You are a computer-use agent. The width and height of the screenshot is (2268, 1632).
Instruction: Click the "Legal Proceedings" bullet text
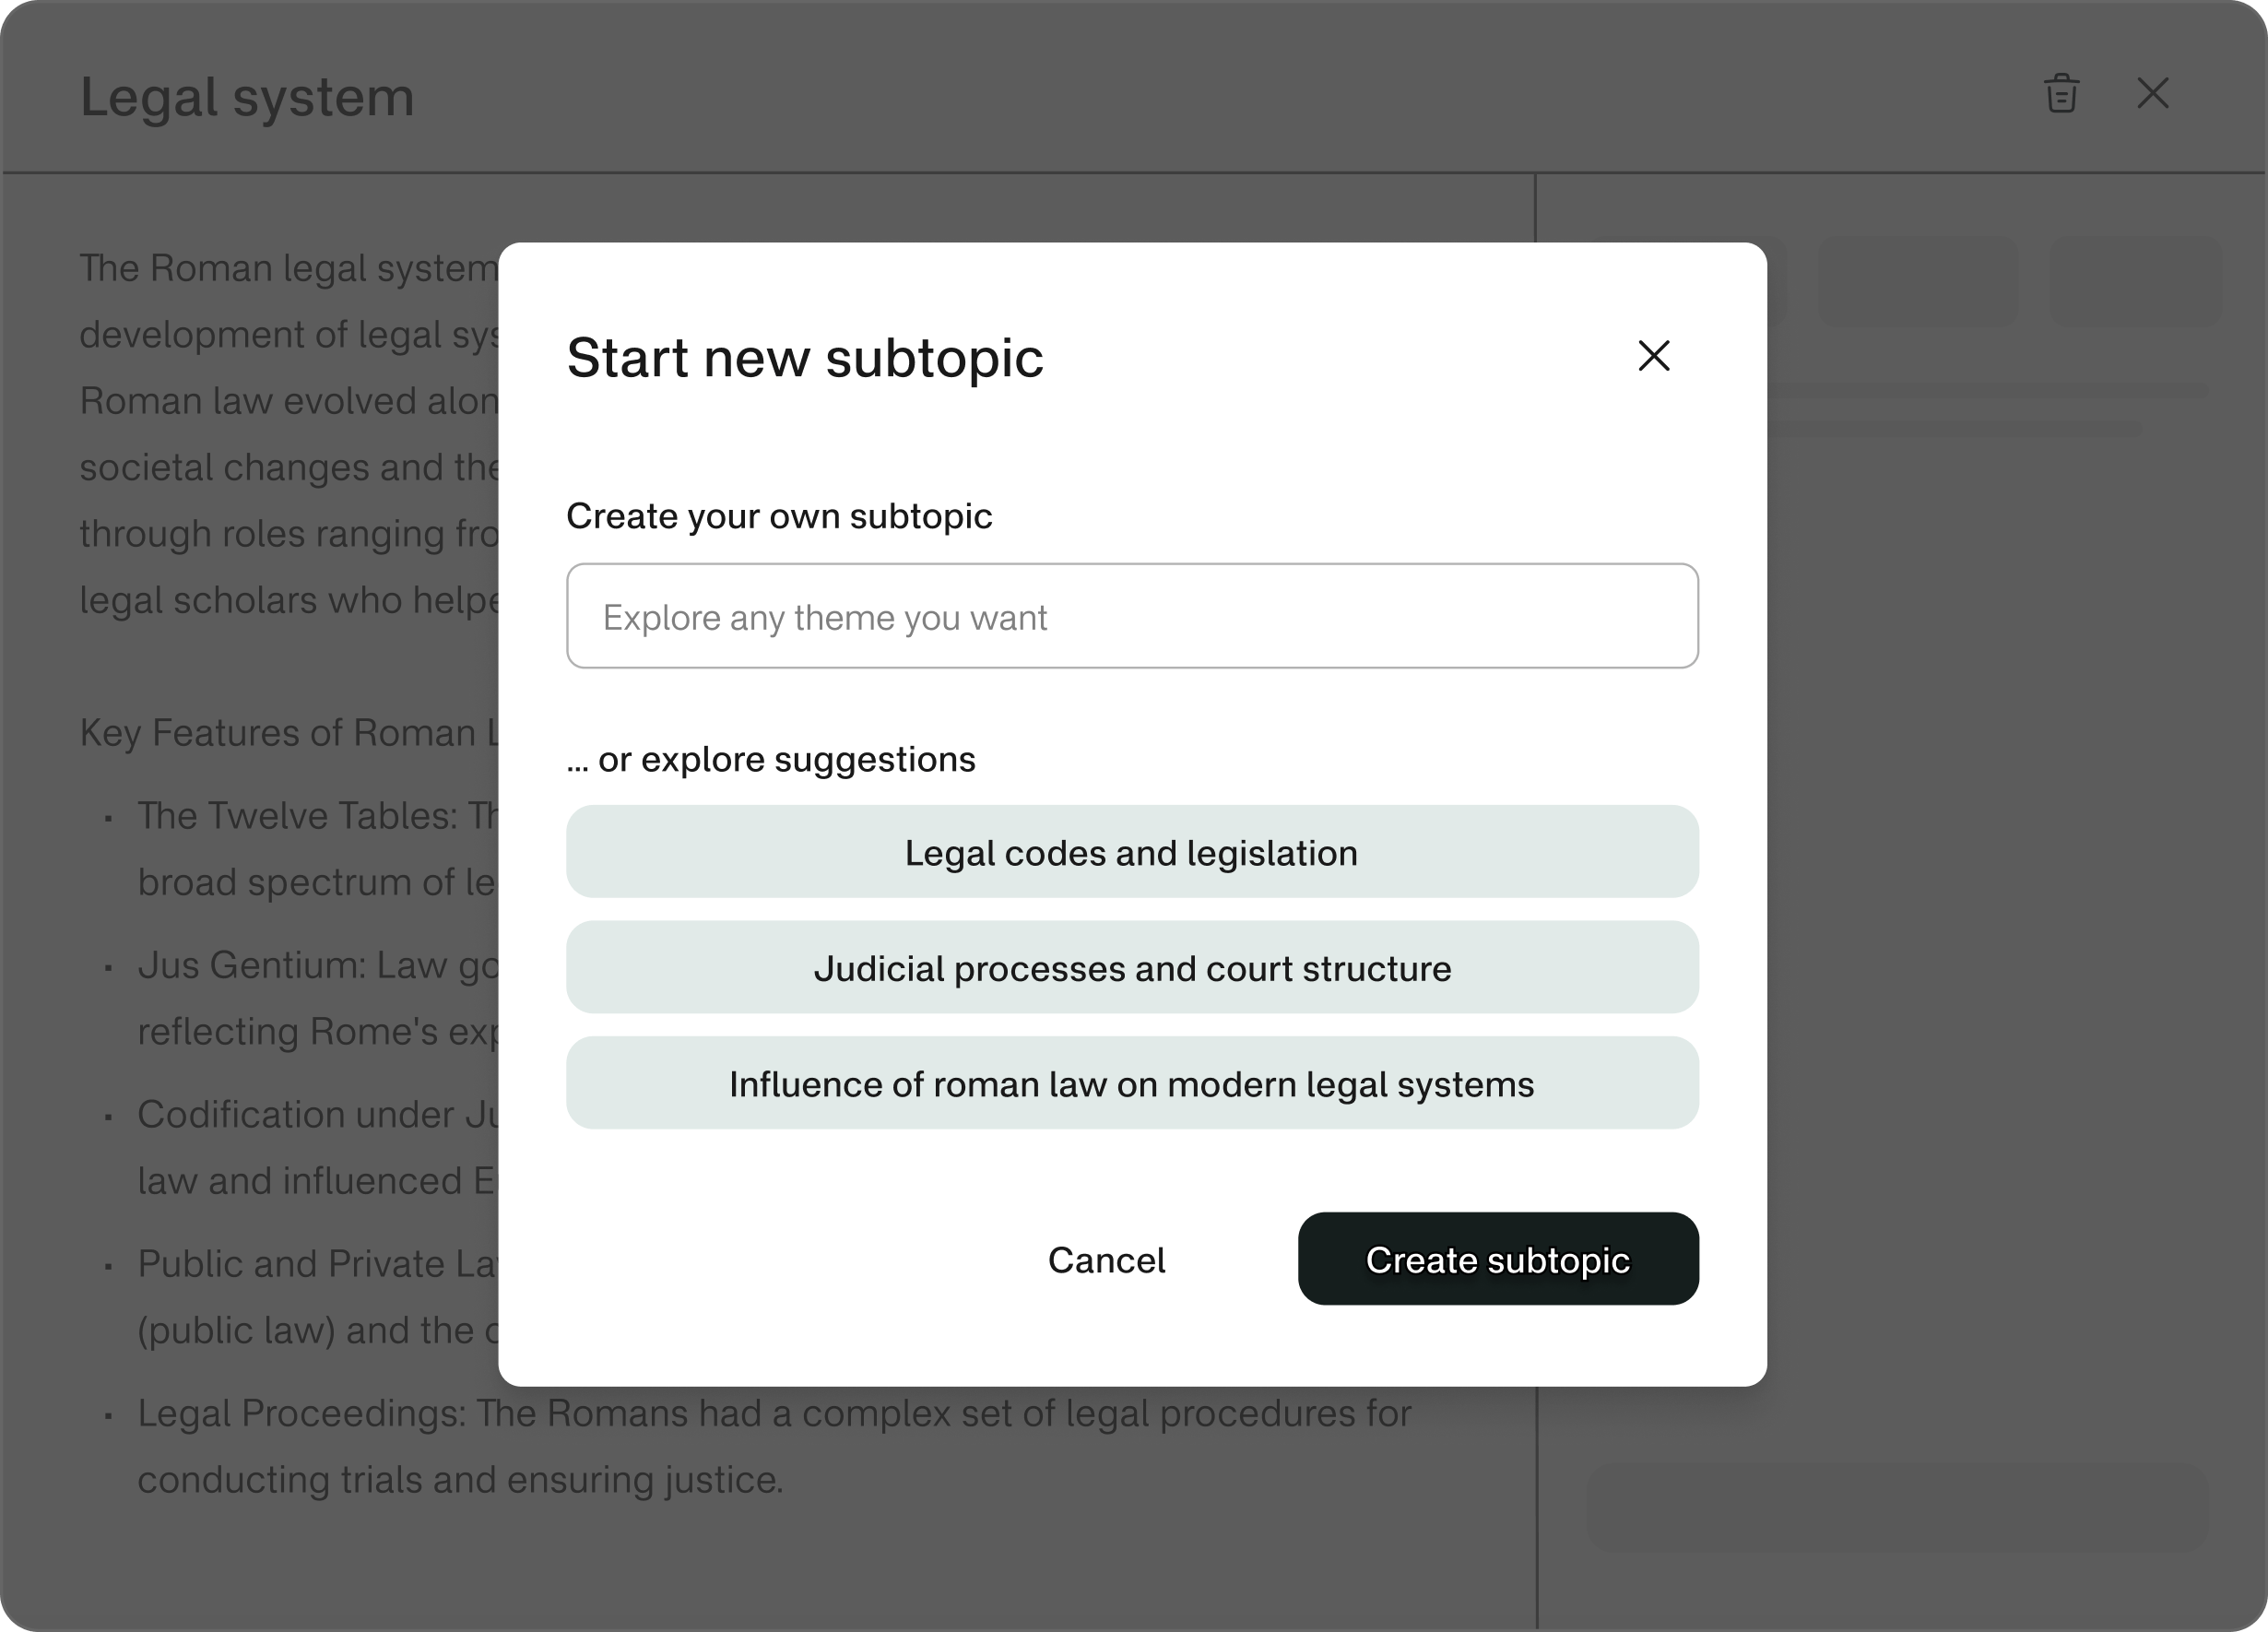(773, 1414)
